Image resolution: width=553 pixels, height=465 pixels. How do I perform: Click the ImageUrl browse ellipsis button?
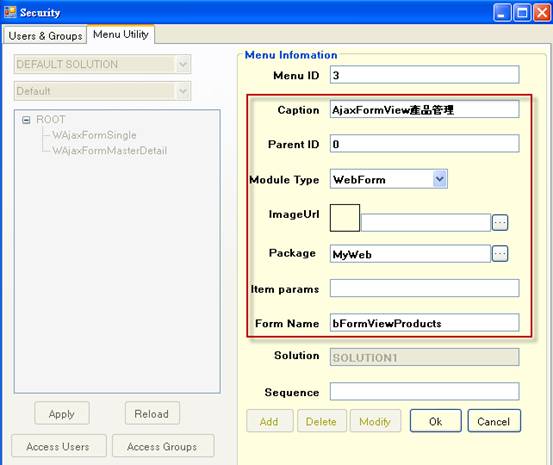(500, 223)
